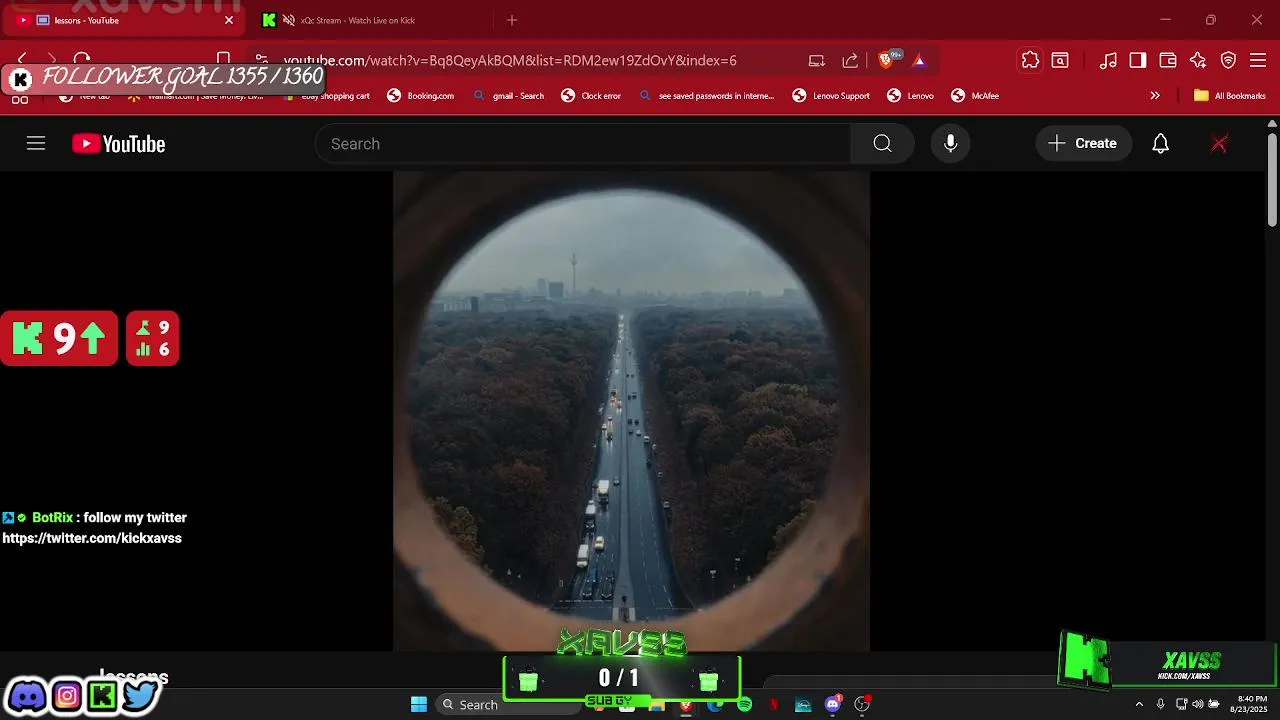Viewport: 1280px width, 720px height.
Task: Click the Create button on YouTube
Action: 1083,144
